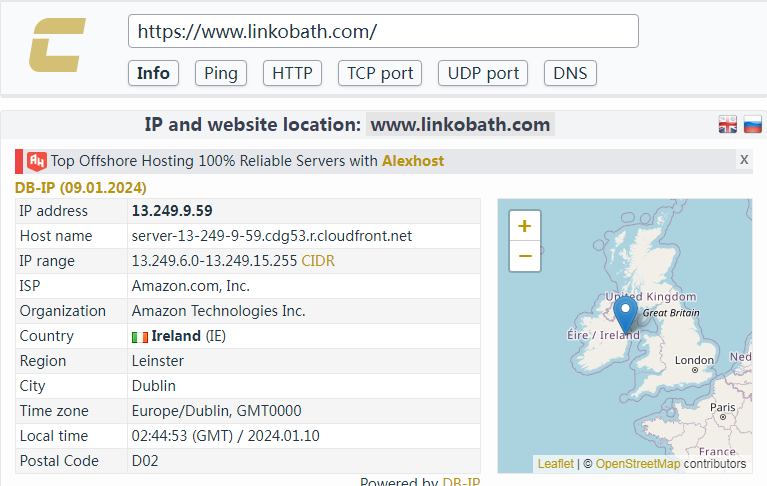Select the Info tab
The height and width of the screenshot is (486, 767).
click(153, 73)
